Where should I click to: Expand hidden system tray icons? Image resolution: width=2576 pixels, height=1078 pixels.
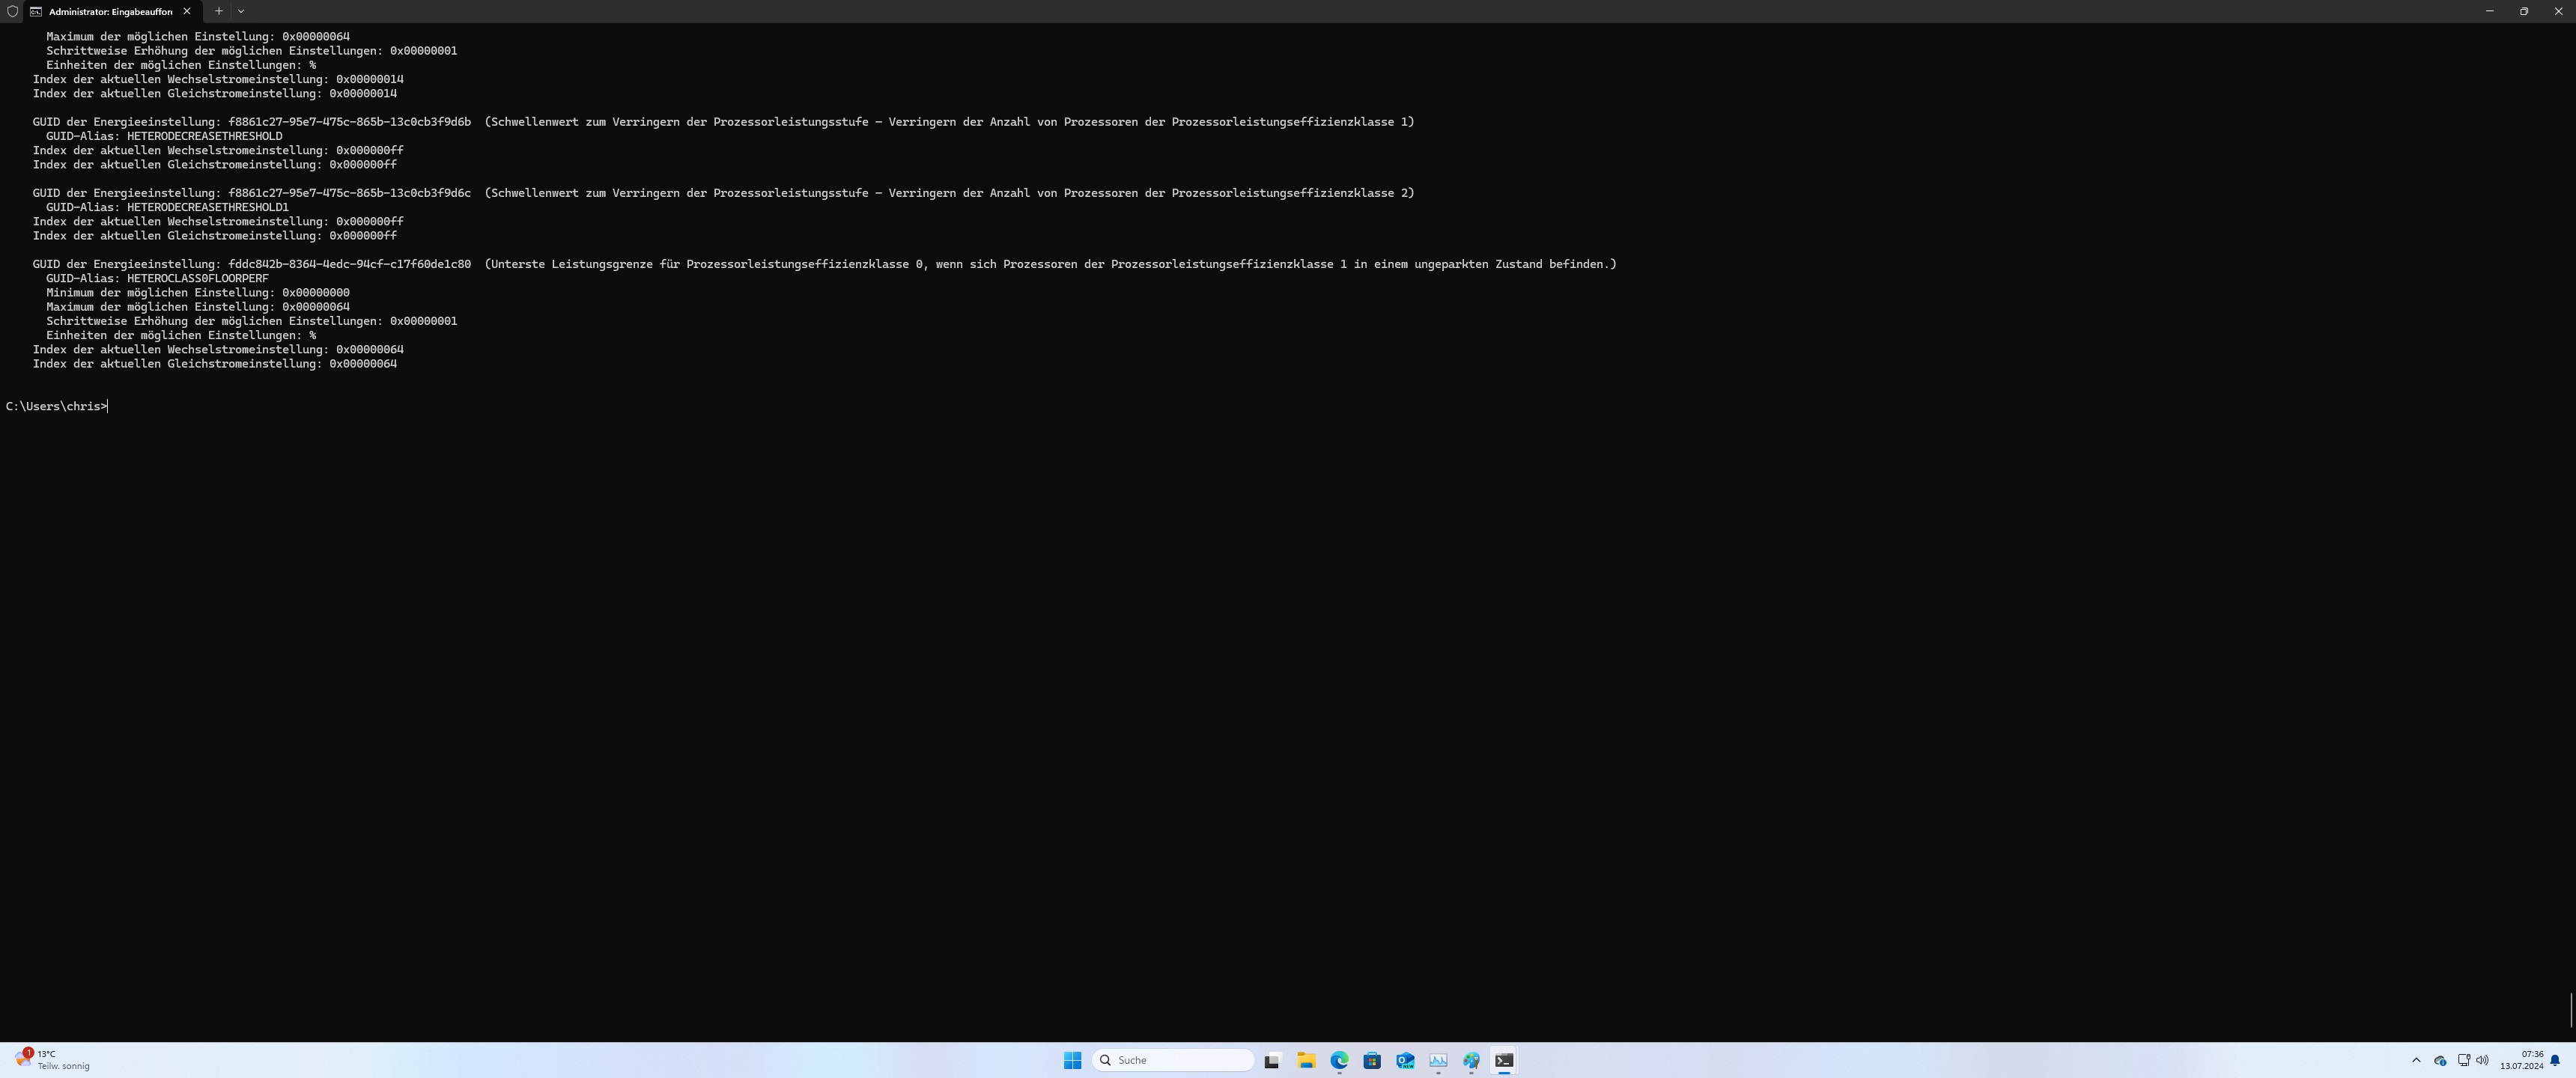[2416, 1060]
